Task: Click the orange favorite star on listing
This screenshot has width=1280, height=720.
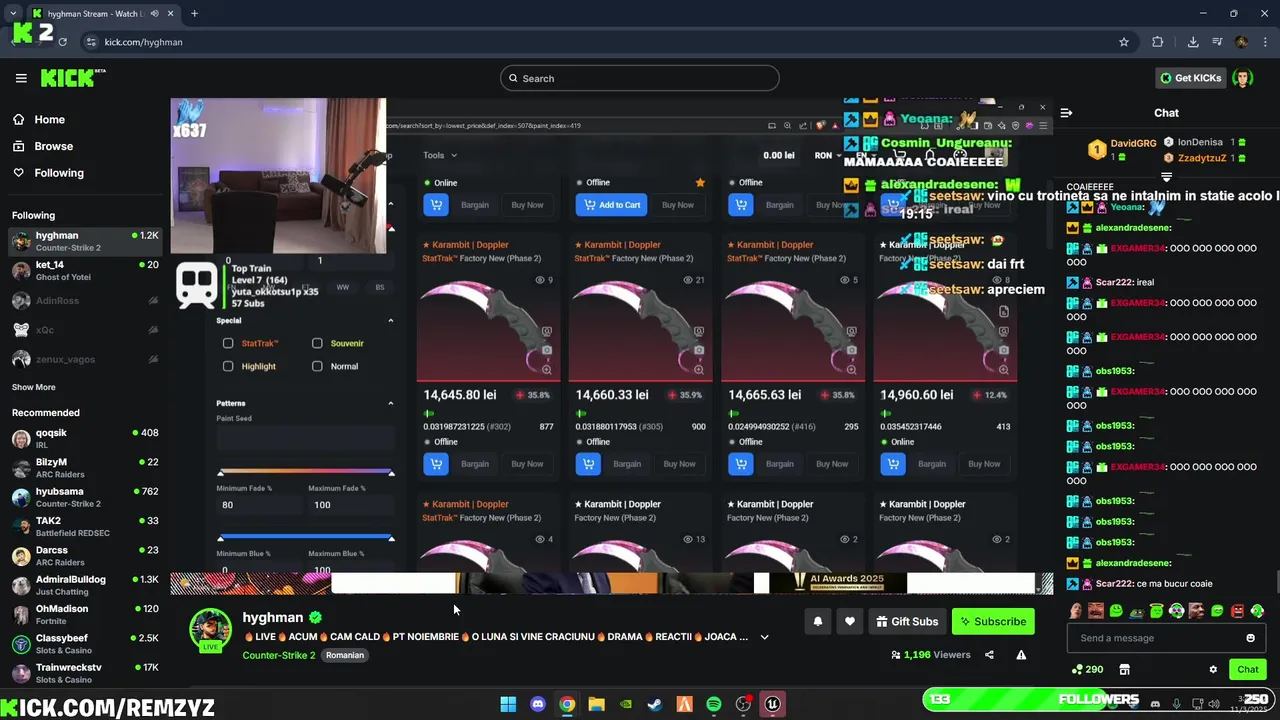Action: (x=700, y=182)
